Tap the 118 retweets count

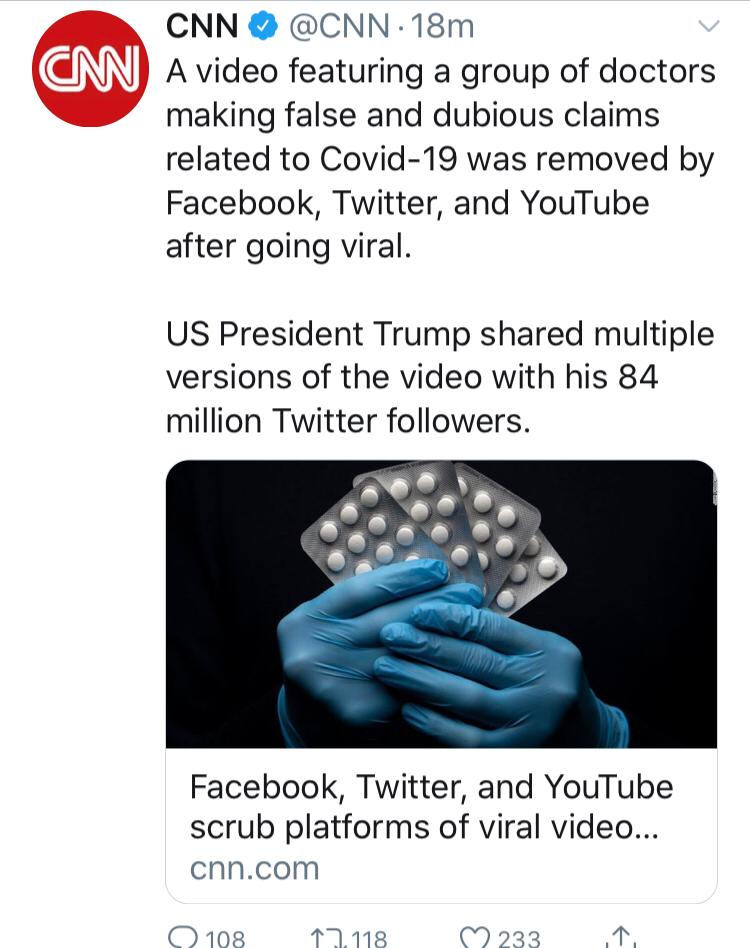366,938
